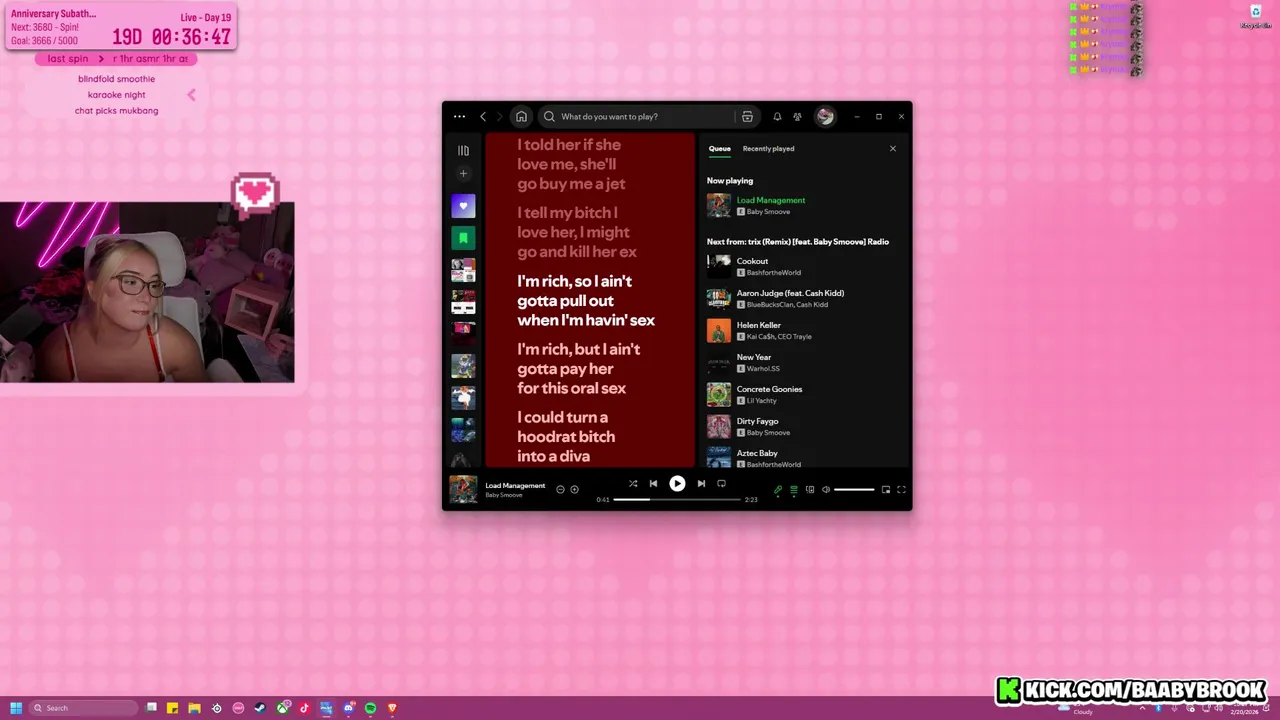Viewport: 1280px width, 720px height.
Task: Click the Windows taskbar Search box
Action: pyautogui.click(x=84, y=708)
